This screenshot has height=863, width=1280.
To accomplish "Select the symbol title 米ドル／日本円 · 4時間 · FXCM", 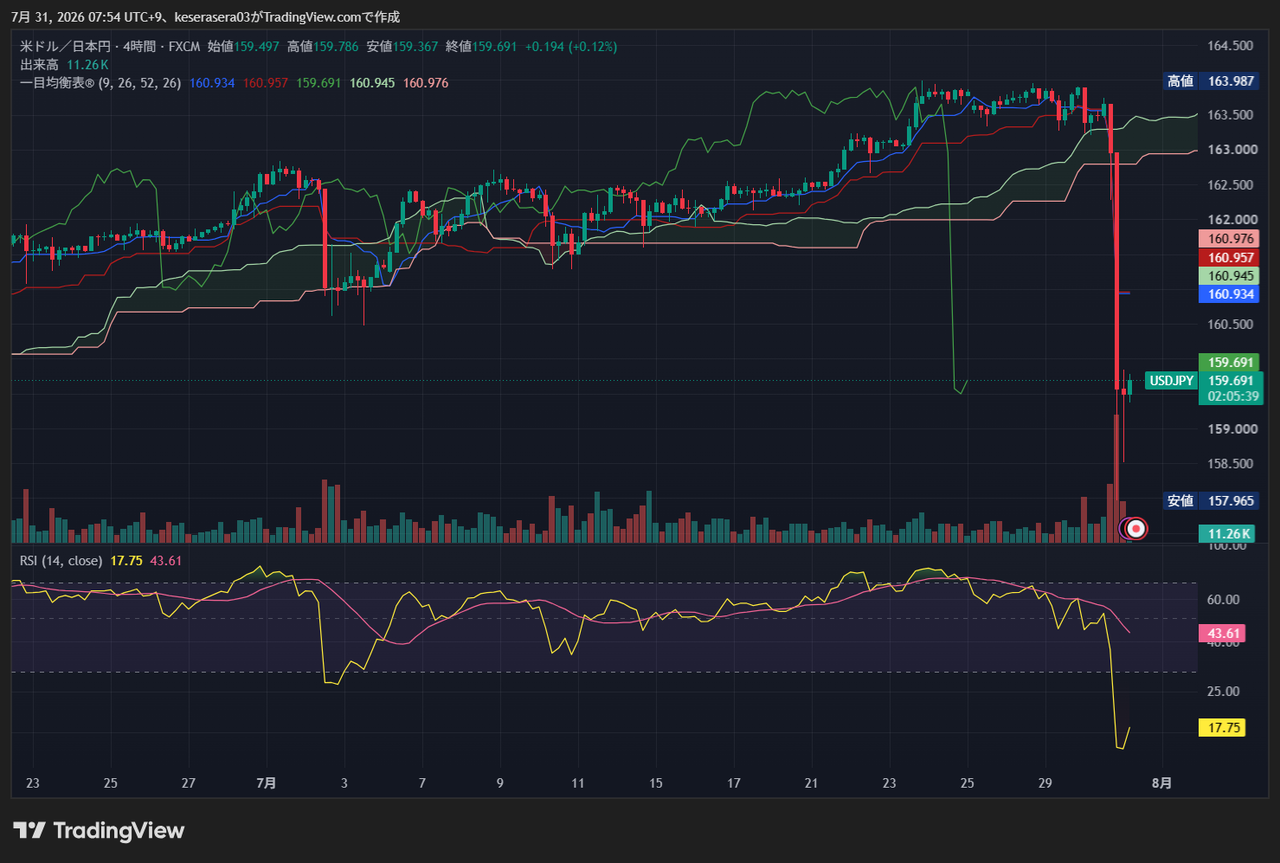I will 108,47.
